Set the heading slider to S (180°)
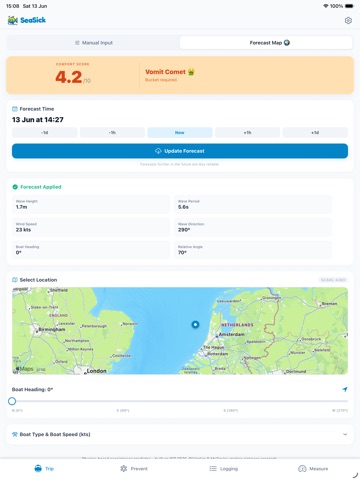Screen dimensions: 360x480 click(x=231, y=410)
